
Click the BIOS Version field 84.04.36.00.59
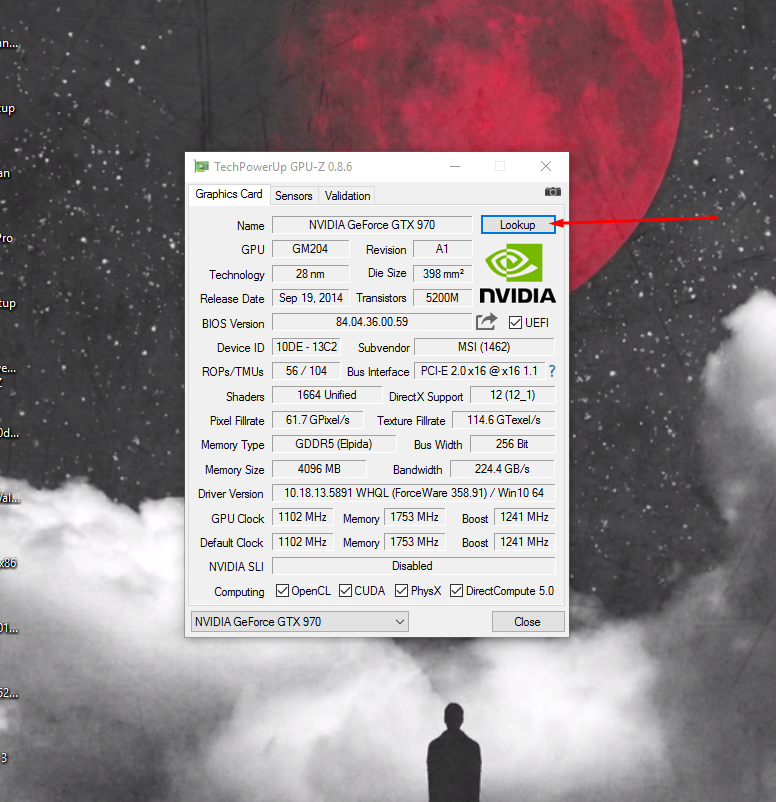[372, 322]
